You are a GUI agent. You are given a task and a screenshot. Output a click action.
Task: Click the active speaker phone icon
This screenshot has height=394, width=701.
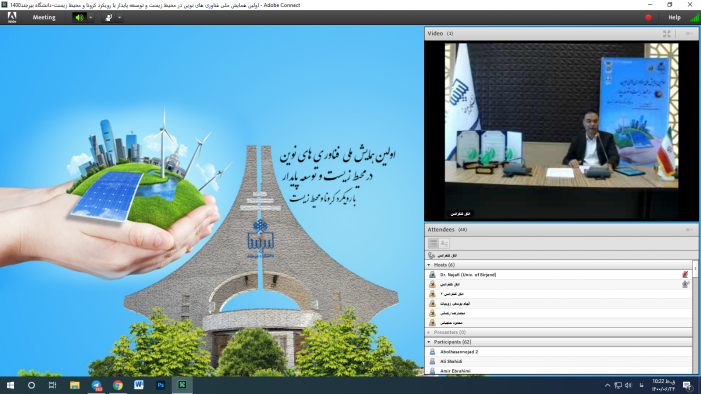pos(431,255)
